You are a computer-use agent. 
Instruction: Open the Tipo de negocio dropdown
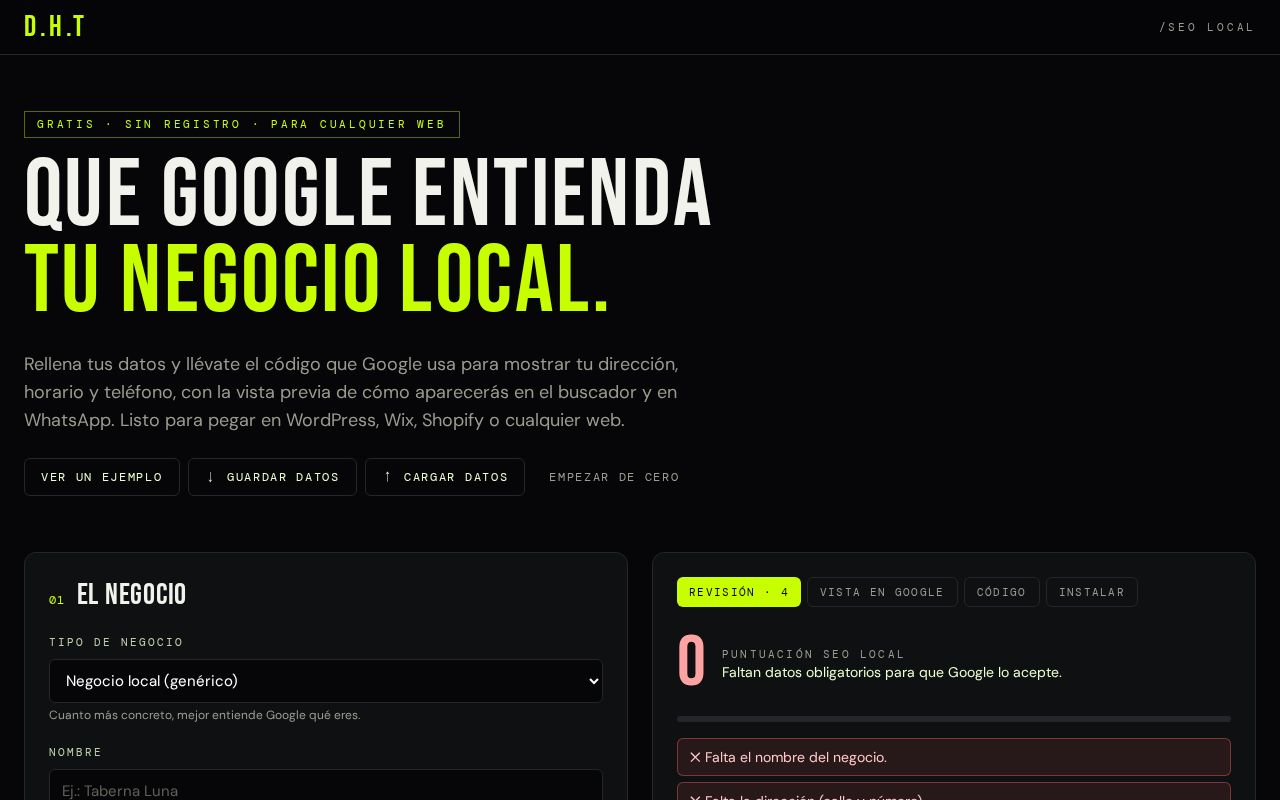[x=326, y=681]
